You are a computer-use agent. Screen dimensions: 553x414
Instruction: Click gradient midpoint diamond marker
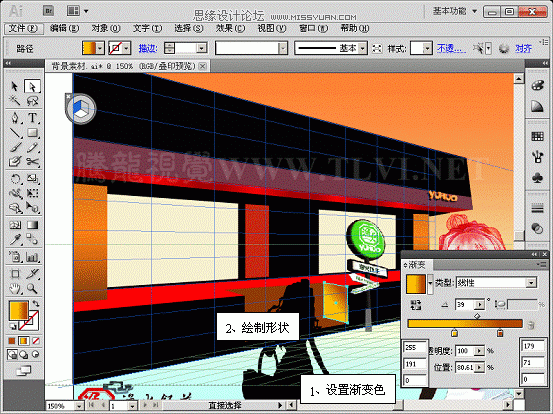point(477,316)
